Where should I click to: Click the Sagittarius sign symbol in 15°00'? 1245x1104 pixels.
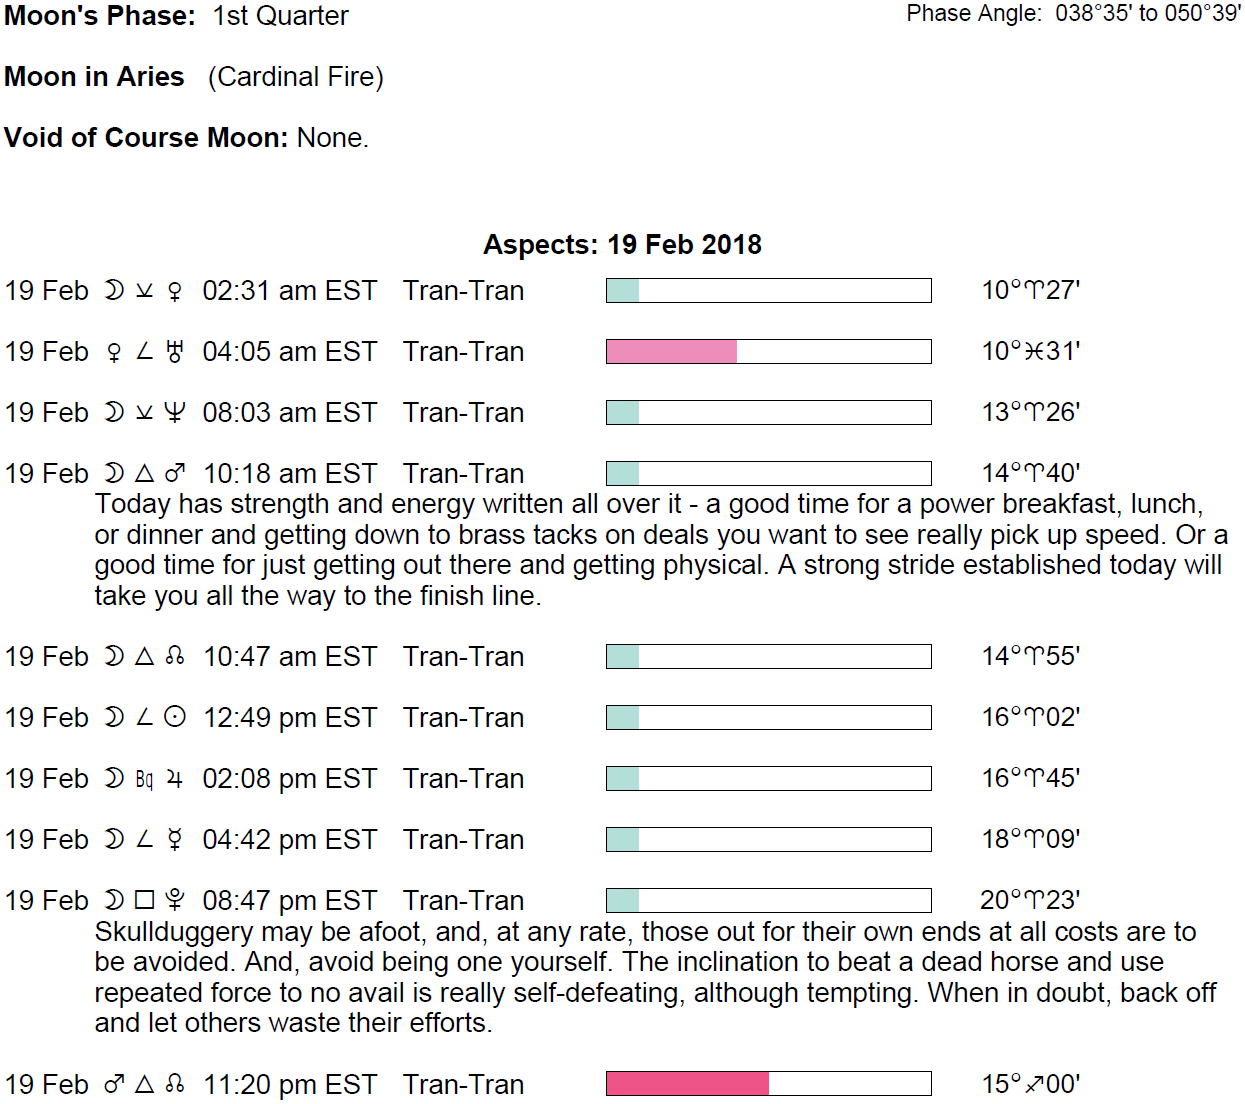1034,1085
